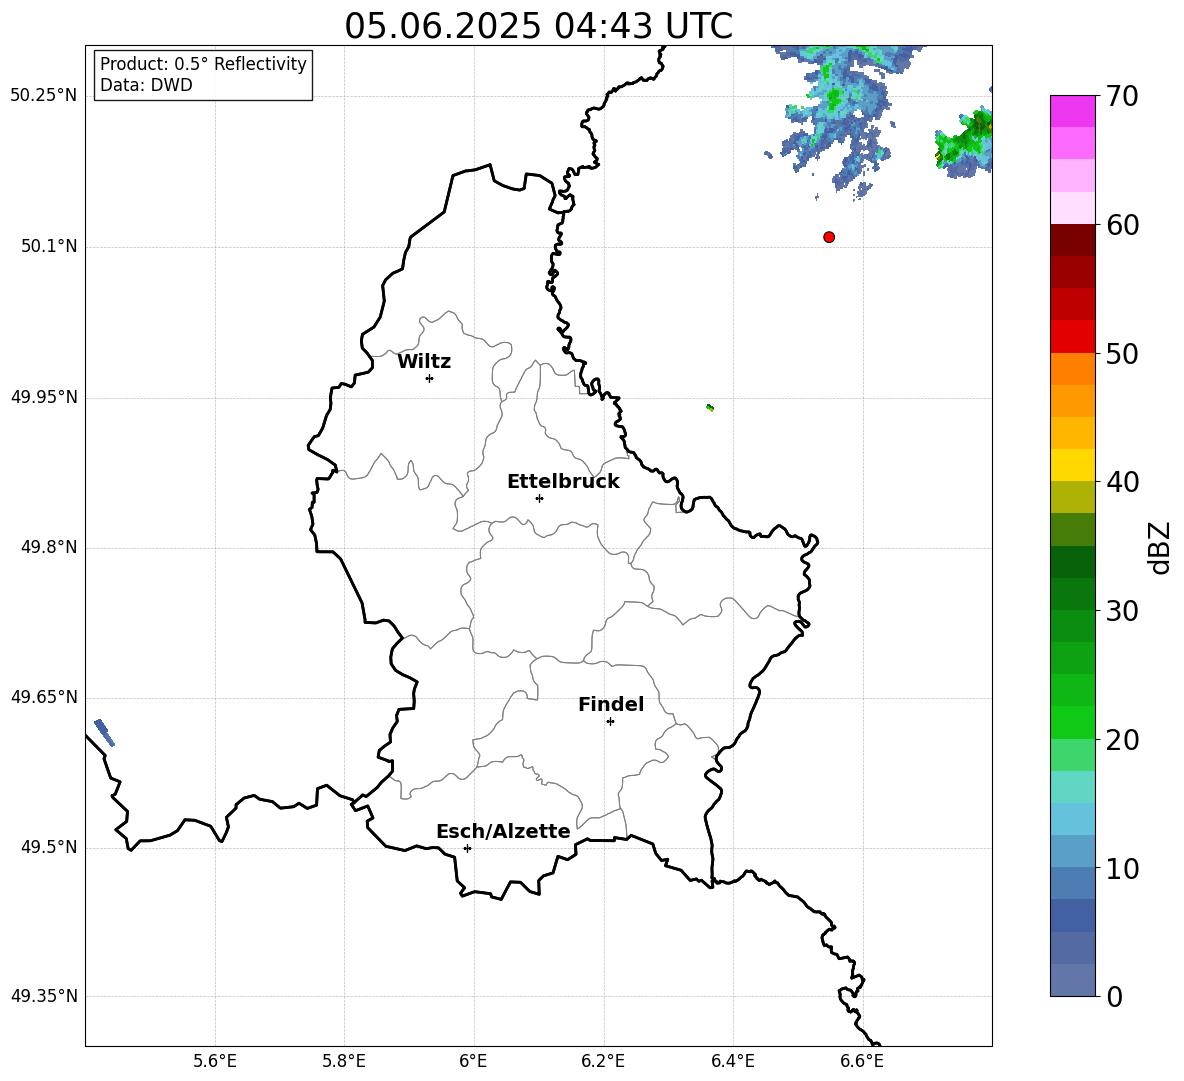Click the Data: DWD text
This screenshot has width=1184, height=1081.
(x=146, y=85)
